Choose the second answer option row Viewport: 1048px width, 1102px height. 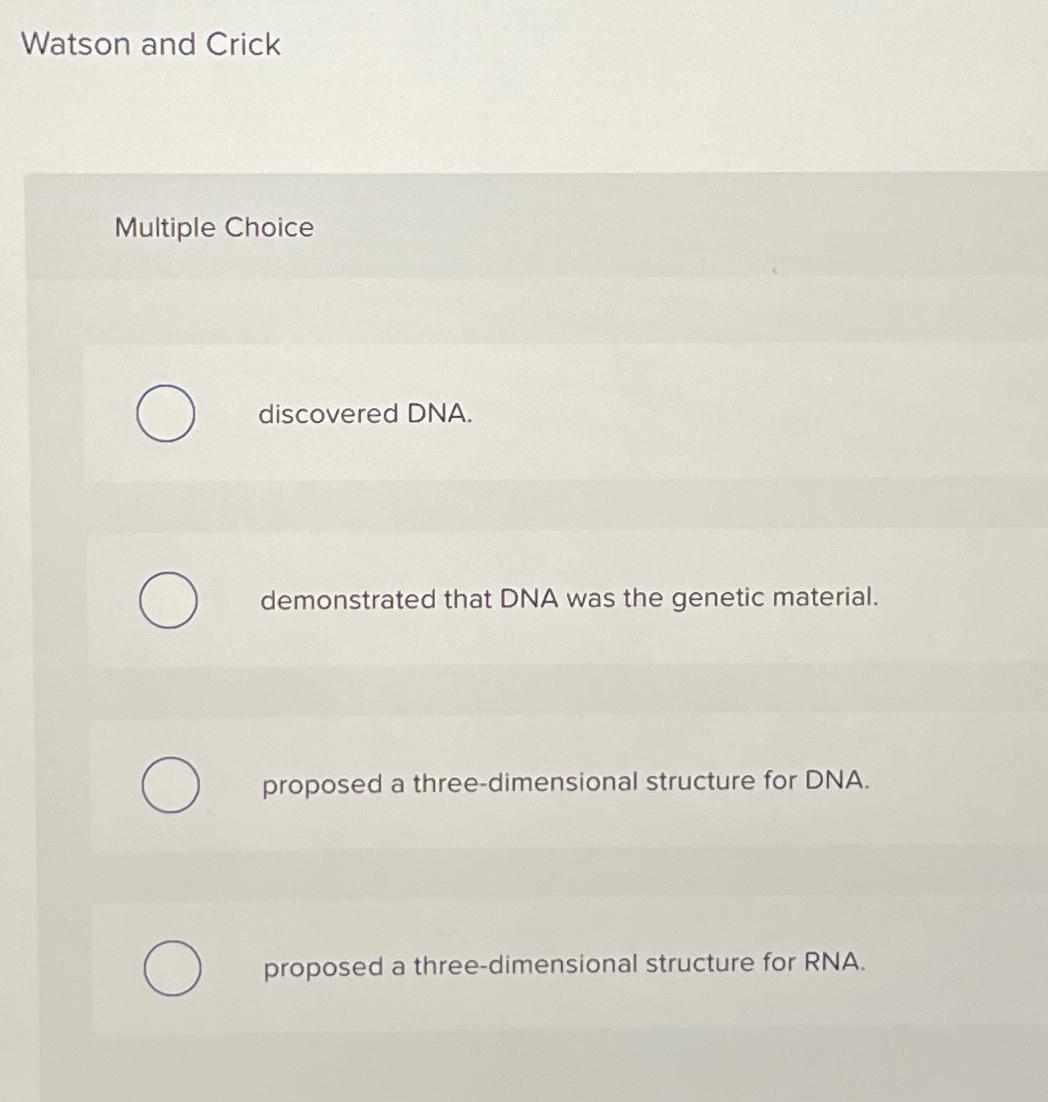tap(500, 600)
